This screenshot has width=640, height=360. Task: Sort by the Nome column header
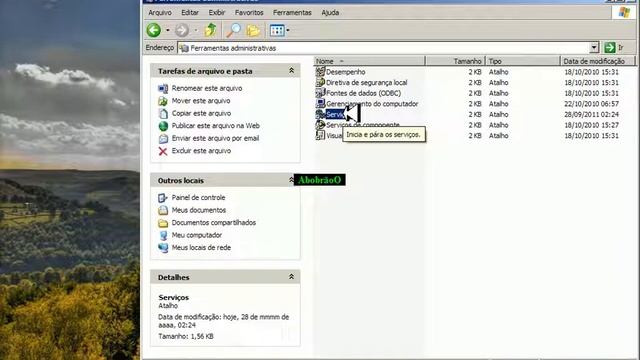[369, 61]
